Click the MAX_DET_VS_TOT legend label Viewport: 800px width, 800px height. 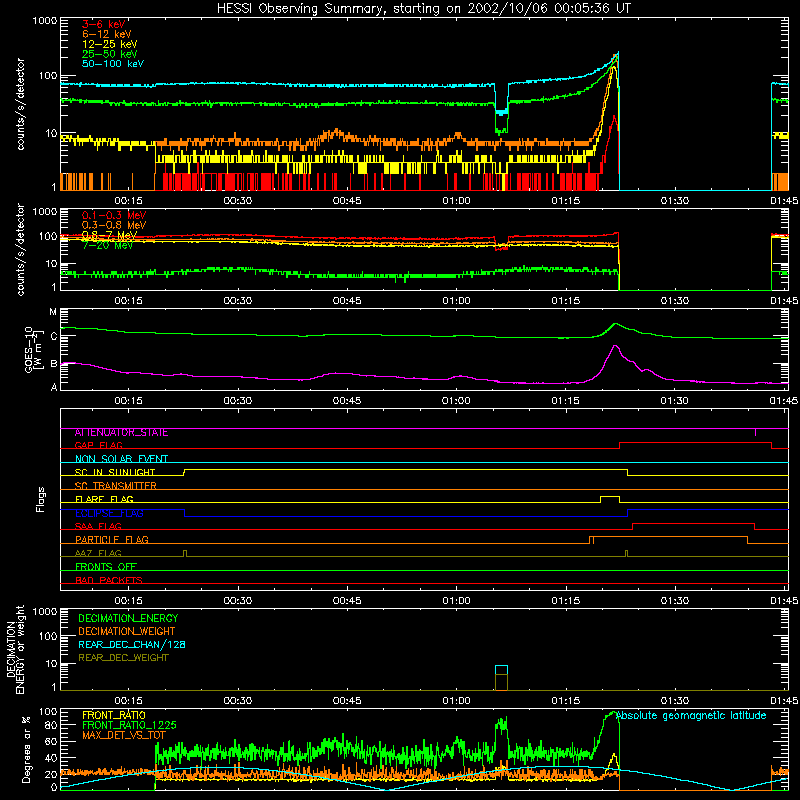coord(124,735)
